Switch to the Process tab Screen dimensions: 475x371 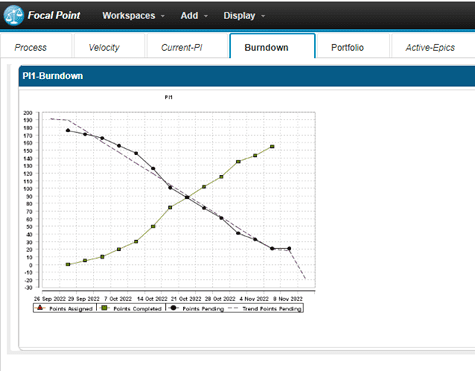click(x=36, y=46)
